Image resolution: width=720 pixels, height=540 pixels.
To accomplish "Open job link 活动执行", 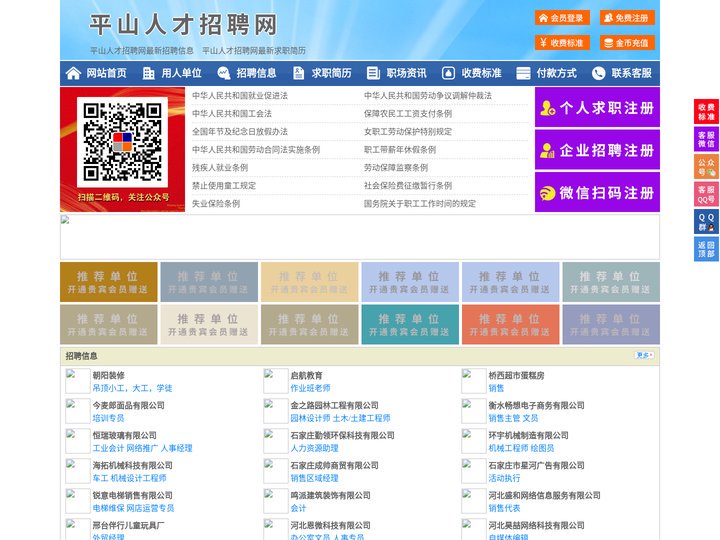I will (x=504, y=478).
